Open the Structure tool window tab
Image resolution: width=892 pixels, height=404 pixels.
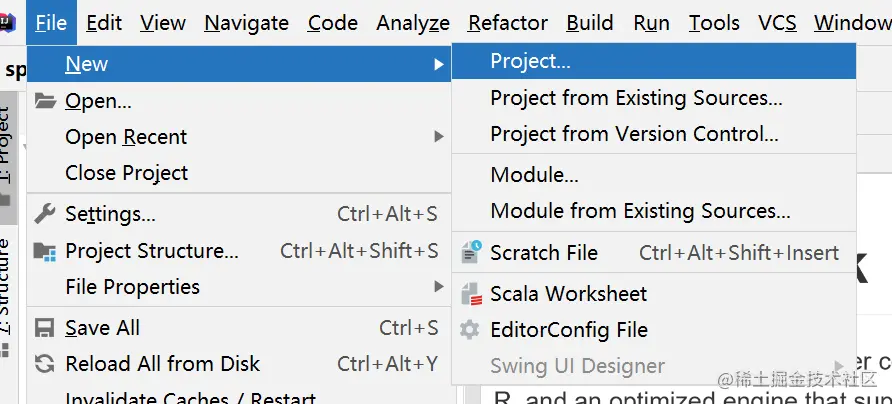7,280
